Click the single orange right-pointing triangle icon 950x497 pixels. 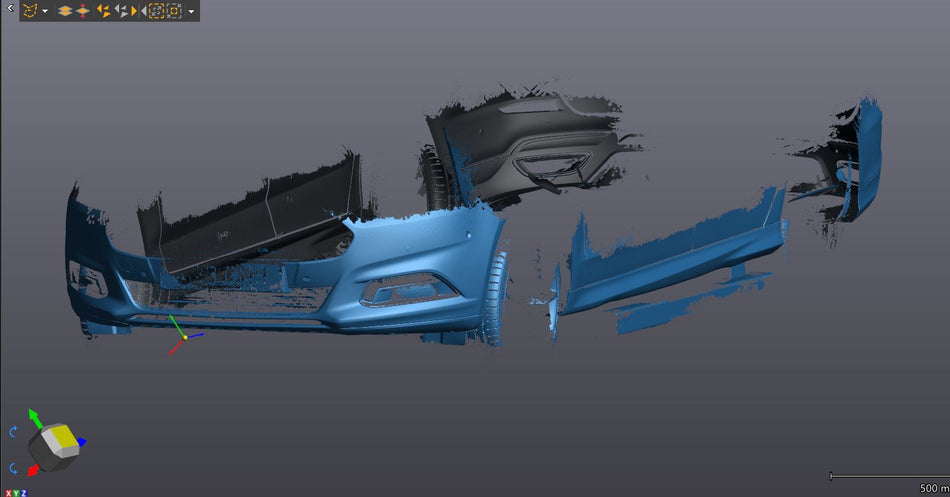[x=134, y=11]
